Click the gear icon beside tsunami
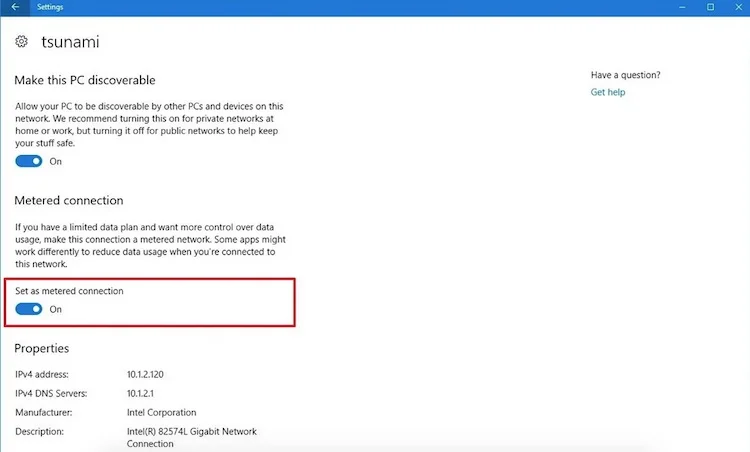 coord(21,42)
